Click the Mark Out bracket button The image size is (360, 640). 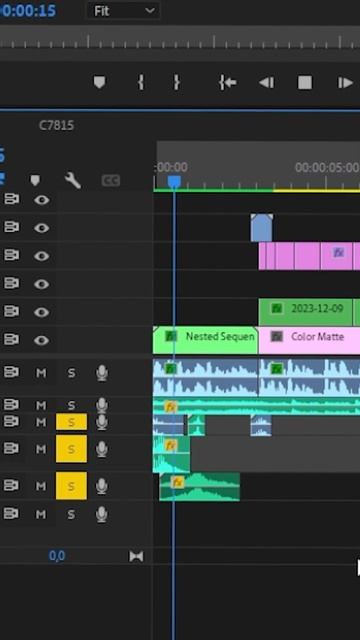[x=176, y=82]
